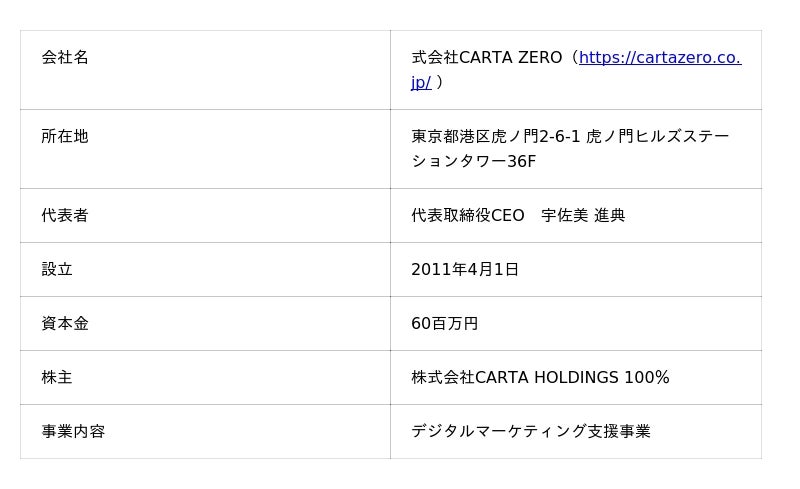Select the capital value 60百万円
800x489 pixels.
click(444, 324)
